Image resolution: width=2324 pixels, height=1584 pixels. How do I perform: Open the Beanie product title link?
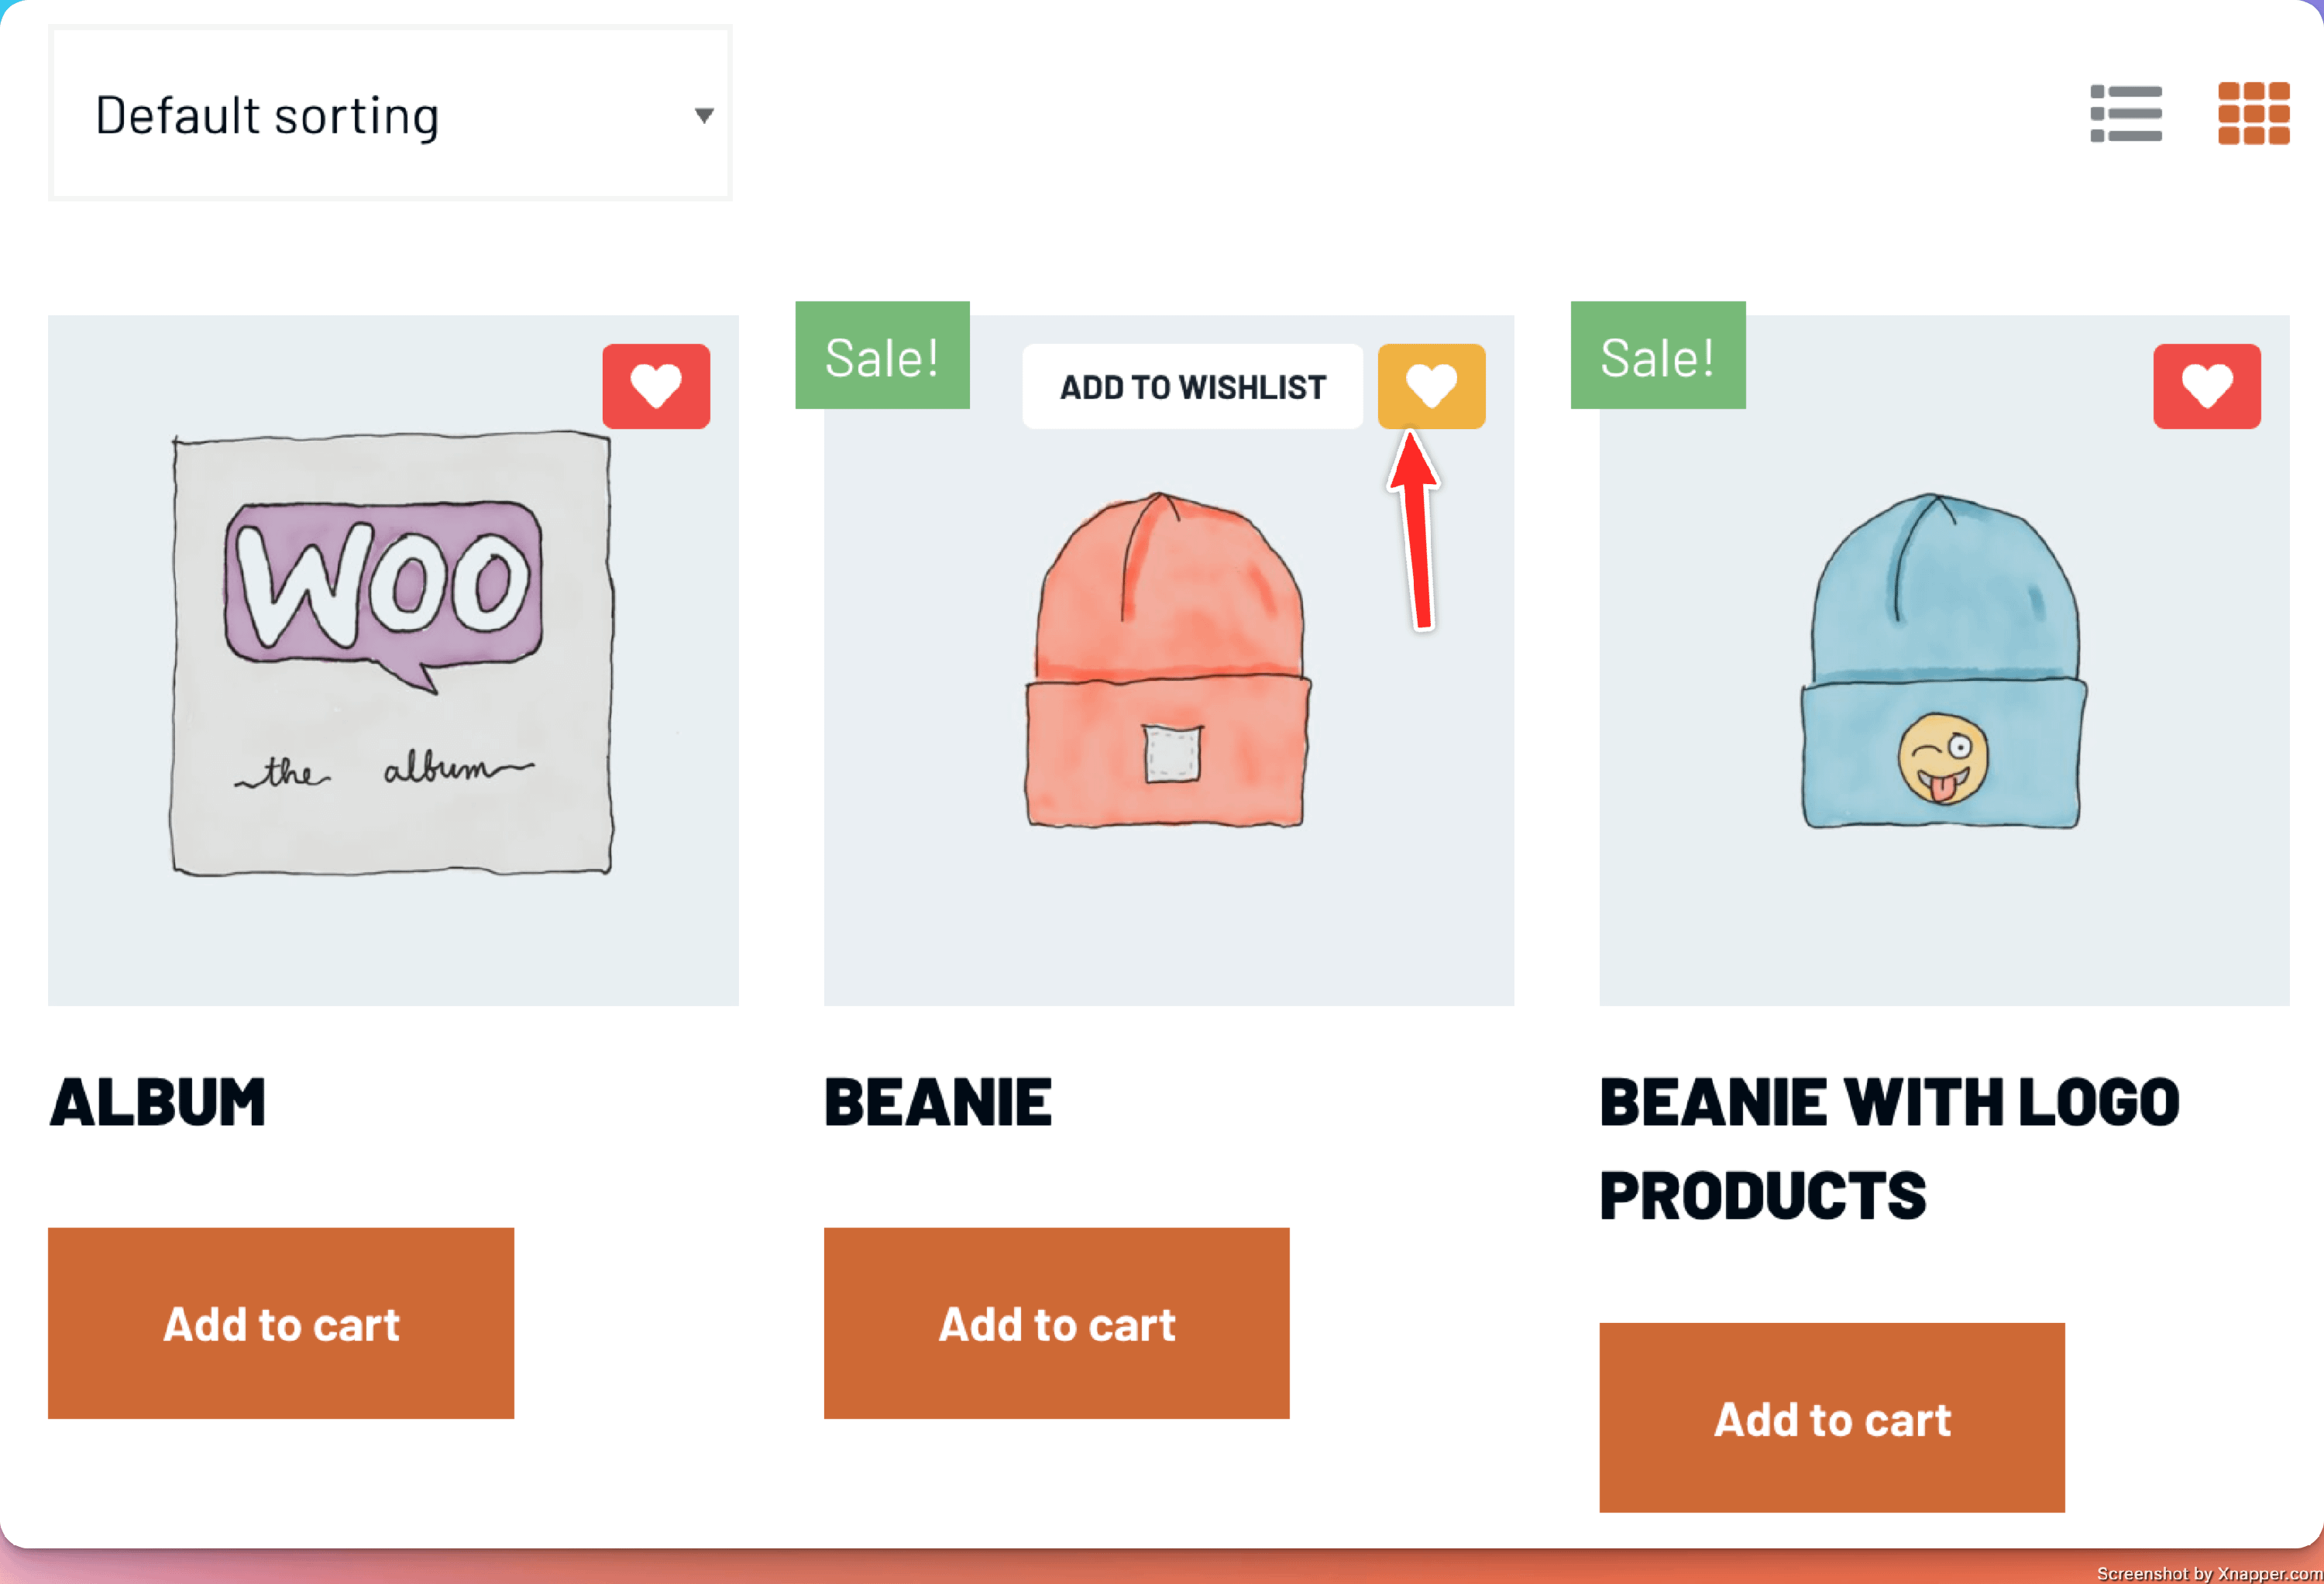(937, 1102)
